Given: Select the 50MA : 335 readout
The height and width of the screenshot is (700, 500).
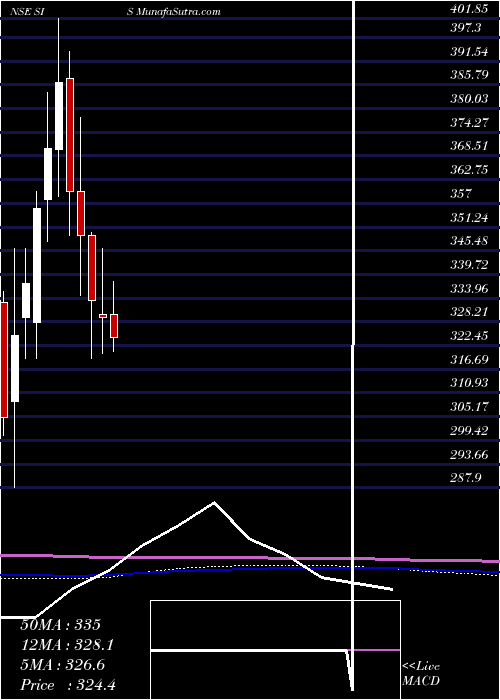Looking at the screenshot, I should [61, 625].
